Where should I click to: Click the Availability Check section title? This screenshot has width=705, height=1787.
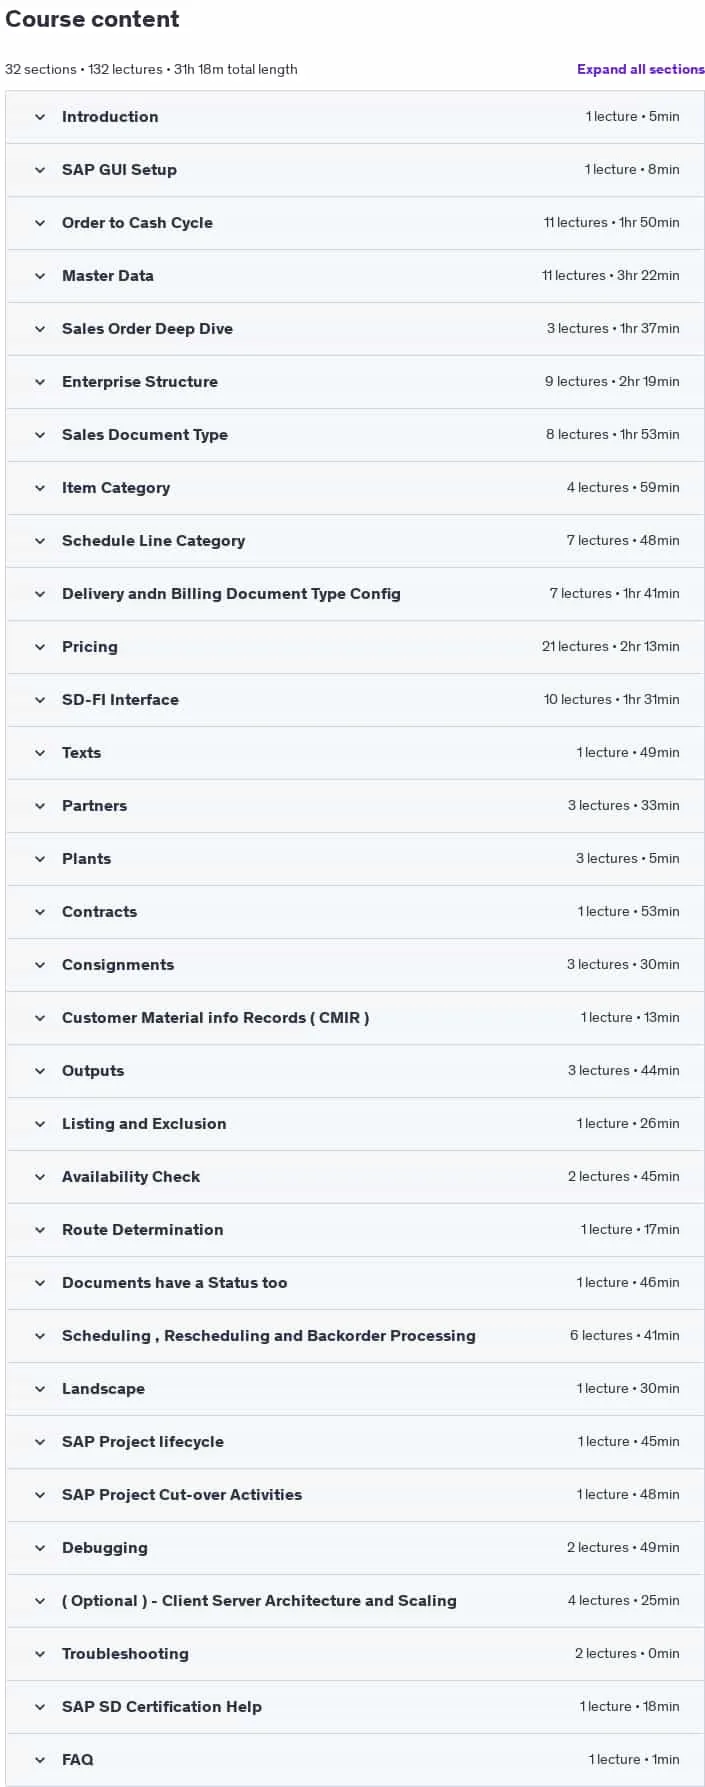click(131, 1177)
